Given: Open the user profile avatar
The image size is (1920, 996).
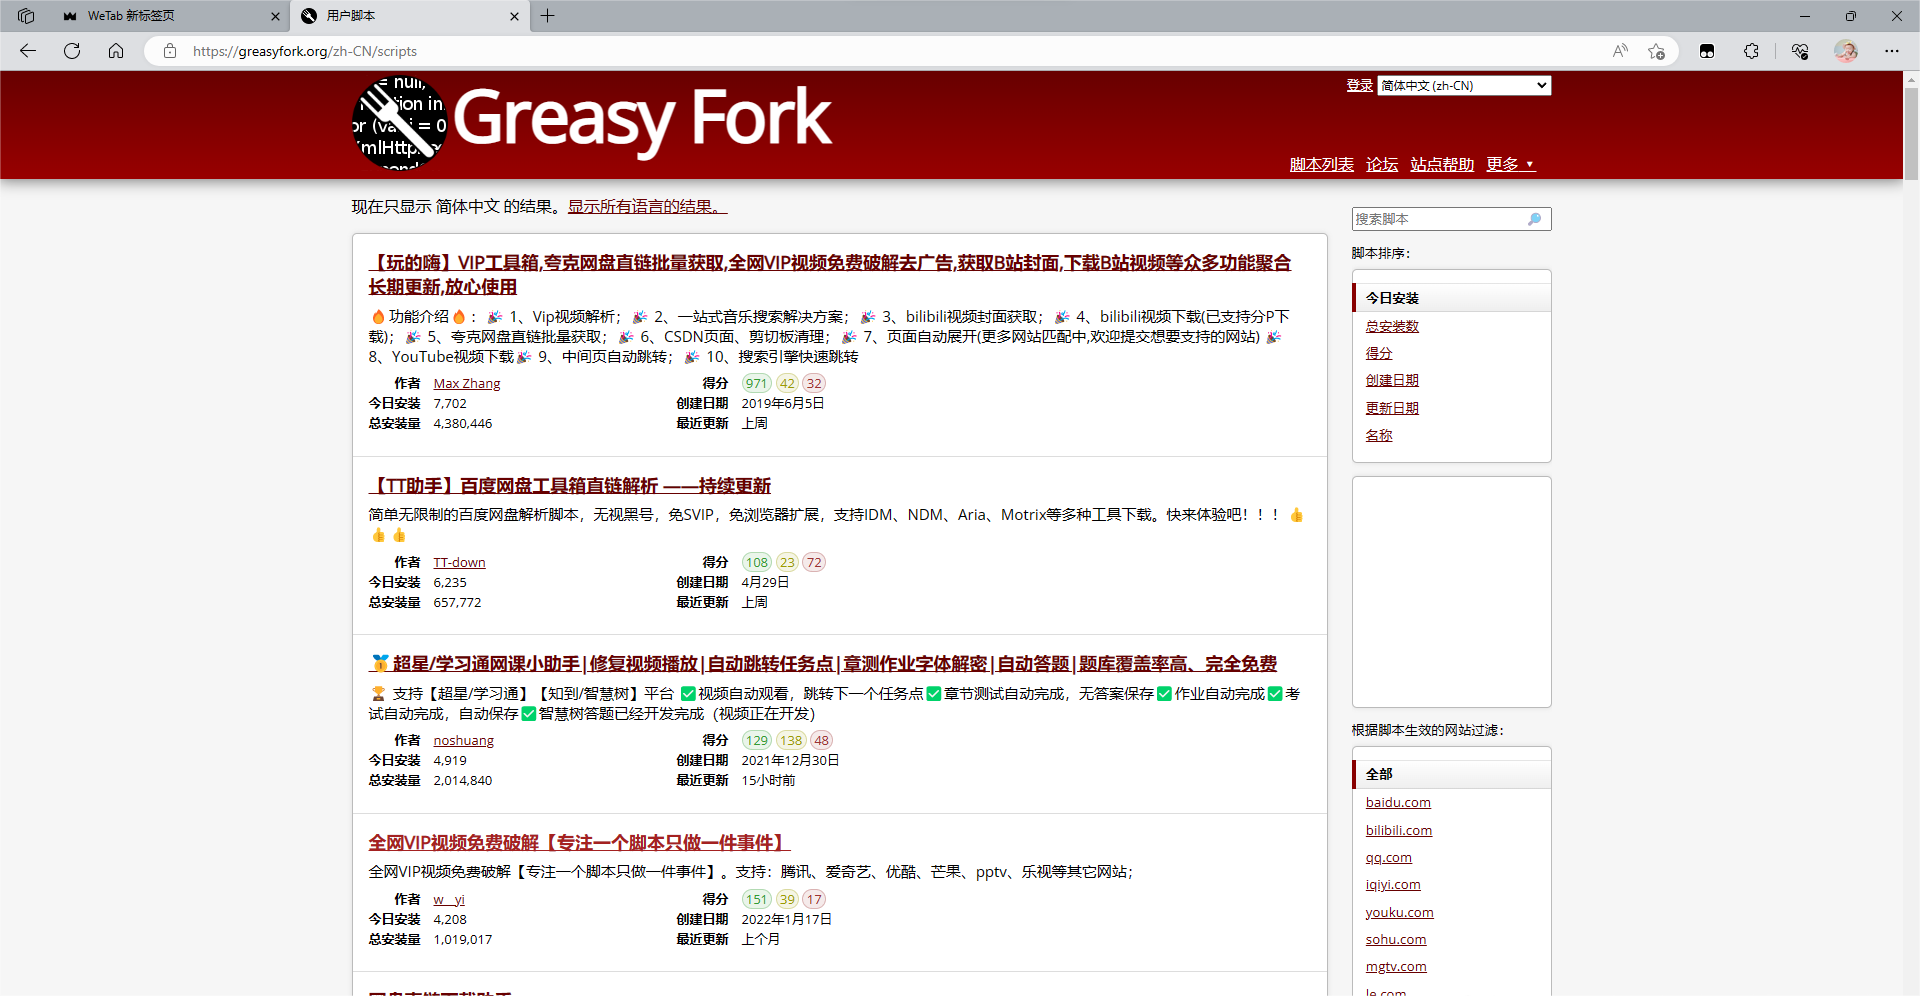Looking at the screenshot, I should [x=1846, y=51].
